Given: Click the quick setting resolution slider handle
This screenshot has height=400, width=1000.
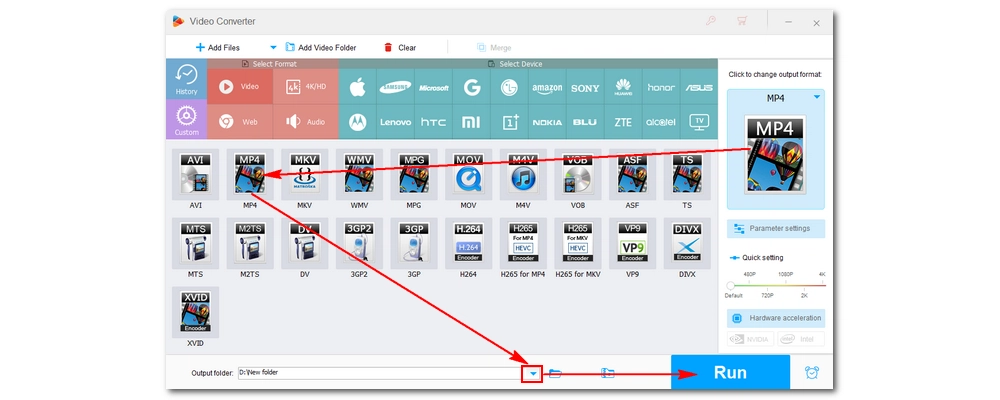Looking at the screenshot, I should coord(730,285).
